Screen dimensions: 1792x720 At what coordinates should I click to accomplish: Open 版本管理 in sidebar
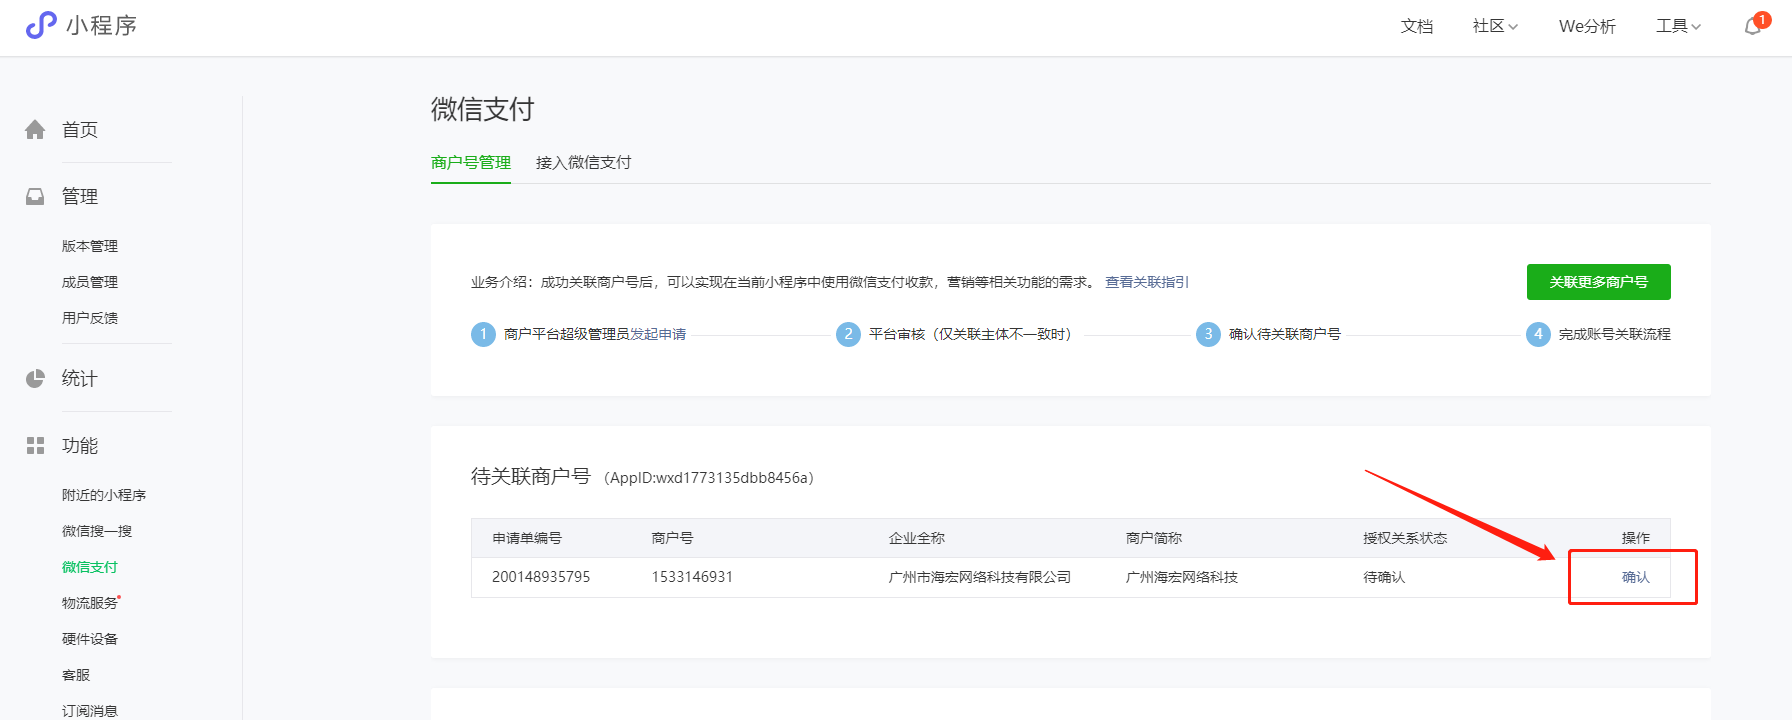point(90,246)
